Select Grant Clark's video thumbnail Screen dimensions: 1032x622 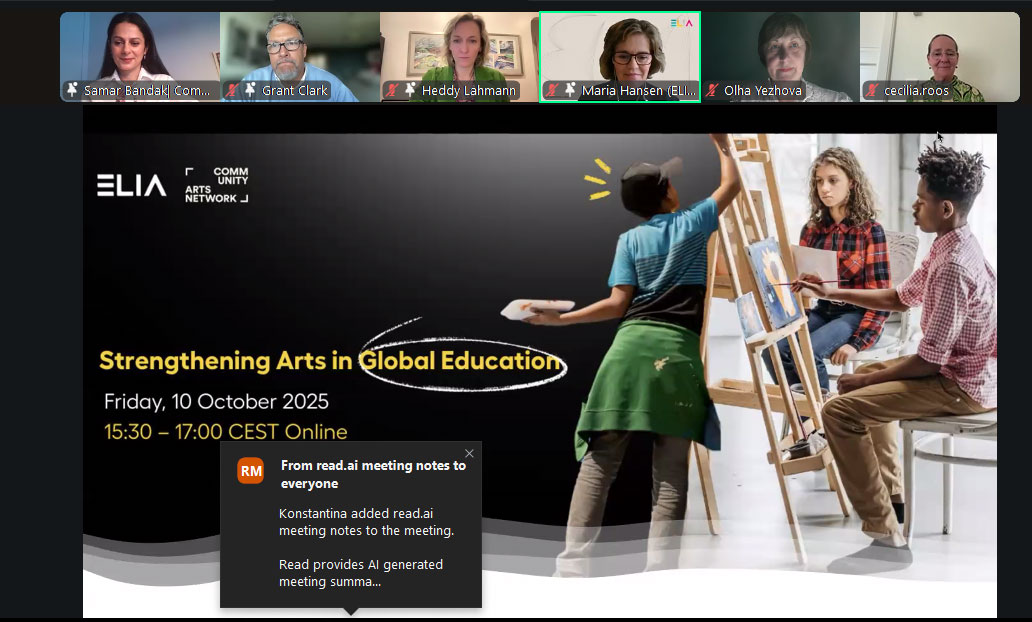tap(300, 50)
